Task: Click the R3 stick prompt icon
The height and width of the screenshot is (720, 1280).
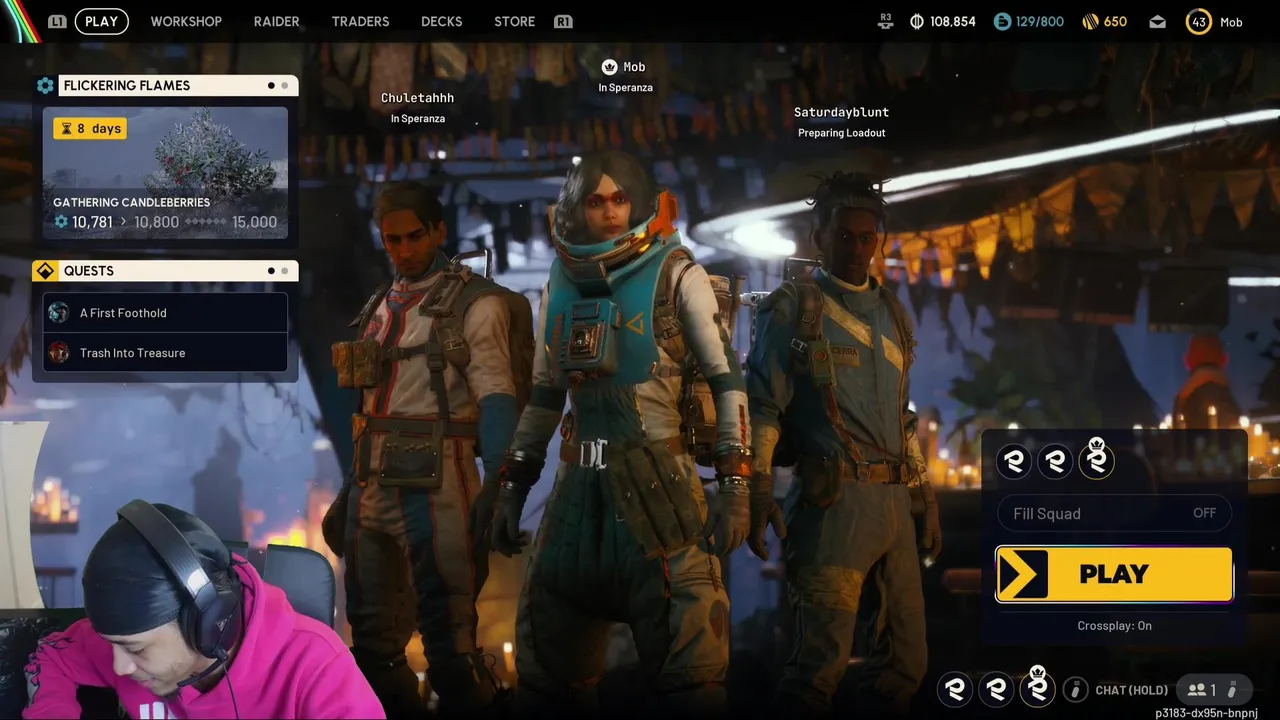Action: click(x=886, y=21)
